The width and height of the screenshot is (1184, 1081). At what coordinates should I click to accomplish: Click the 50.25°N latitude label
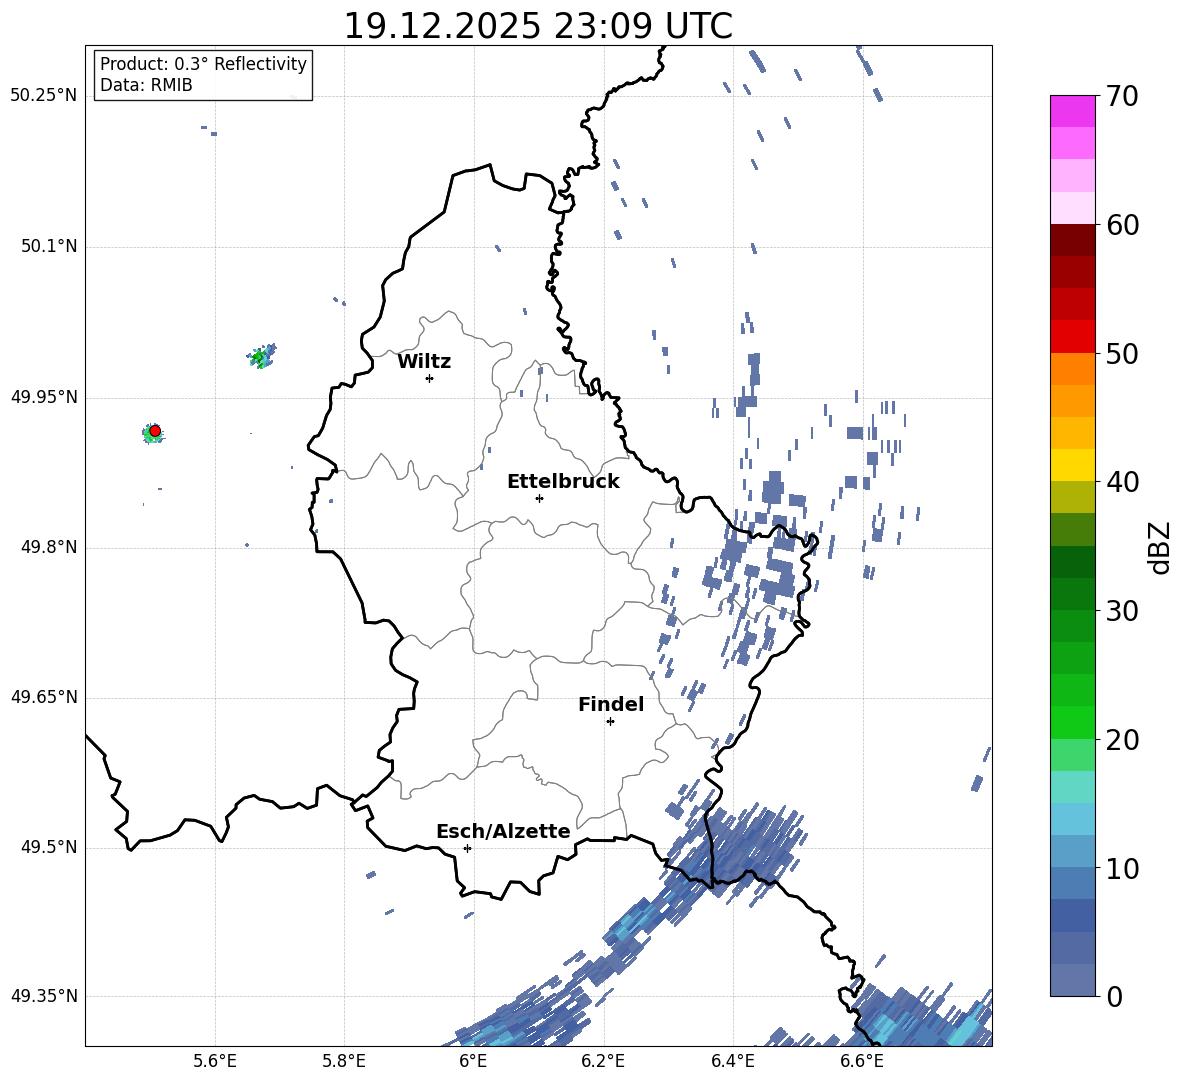[44, 96]
